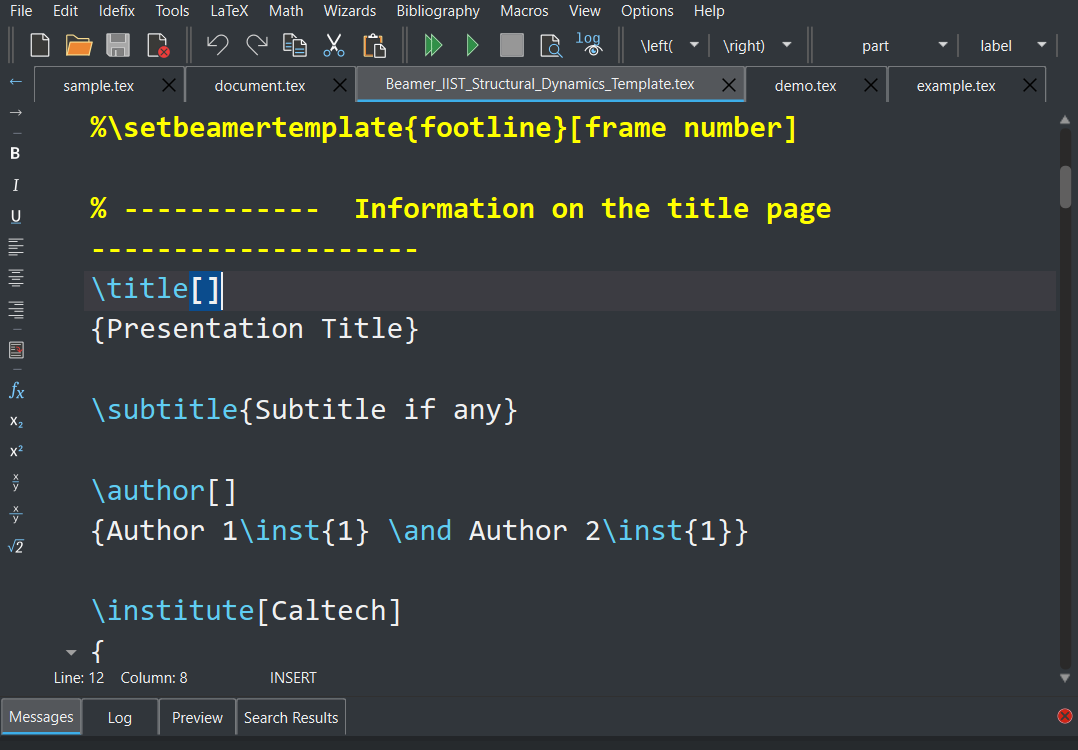
Task: Open the Wizards menu
Action: click(349, 11)
